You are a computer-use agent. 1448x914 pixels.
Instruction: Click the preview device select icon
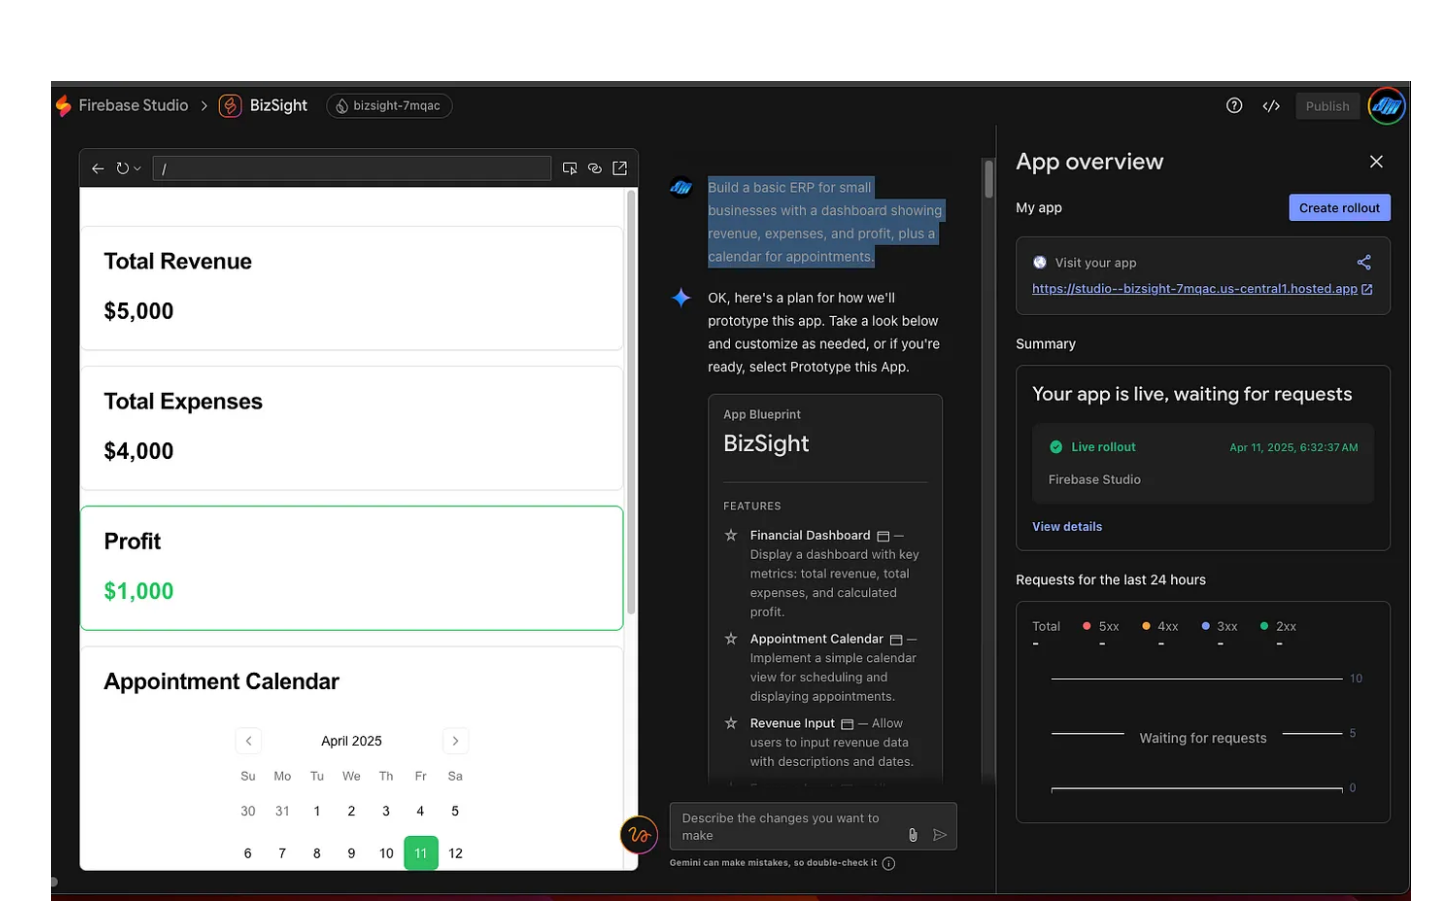(570, 168)
